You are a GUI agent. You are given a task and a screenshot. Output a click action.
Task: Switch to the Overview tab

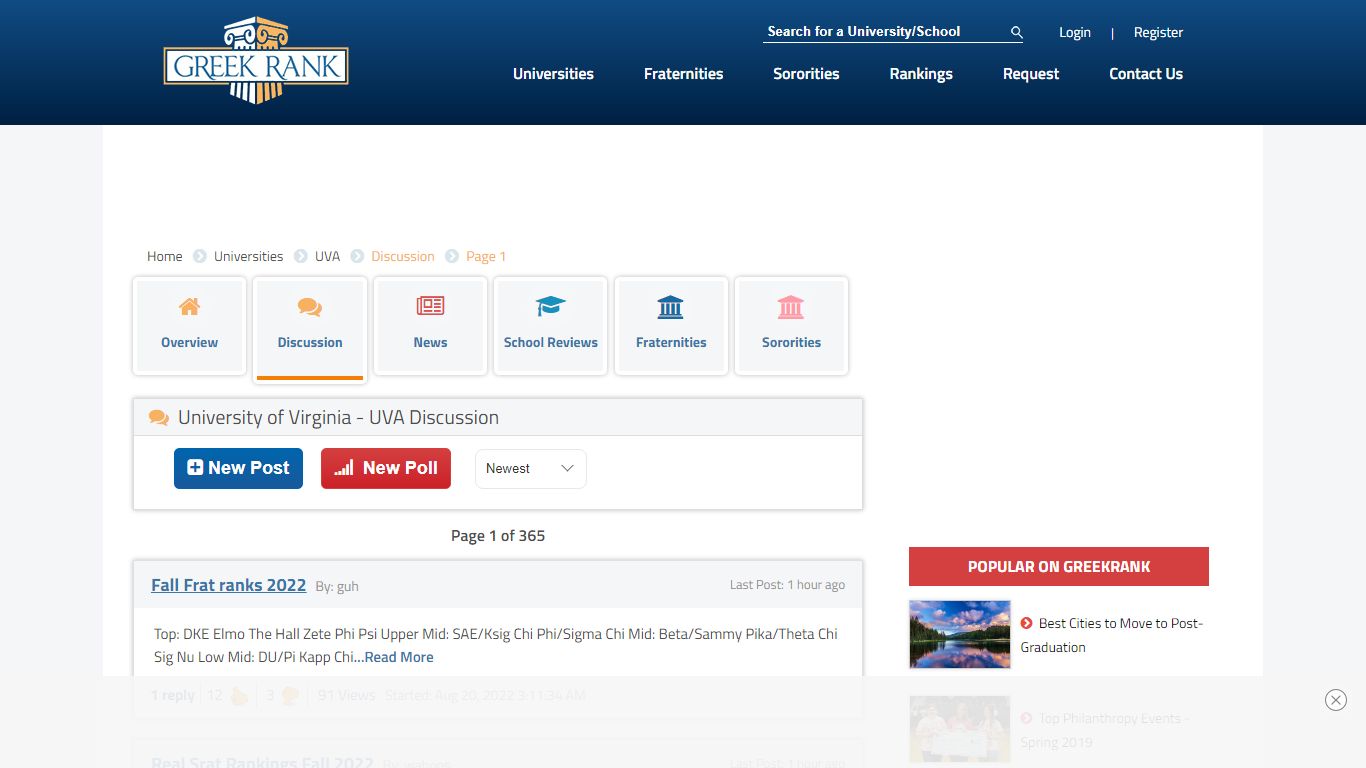(189, 326)
